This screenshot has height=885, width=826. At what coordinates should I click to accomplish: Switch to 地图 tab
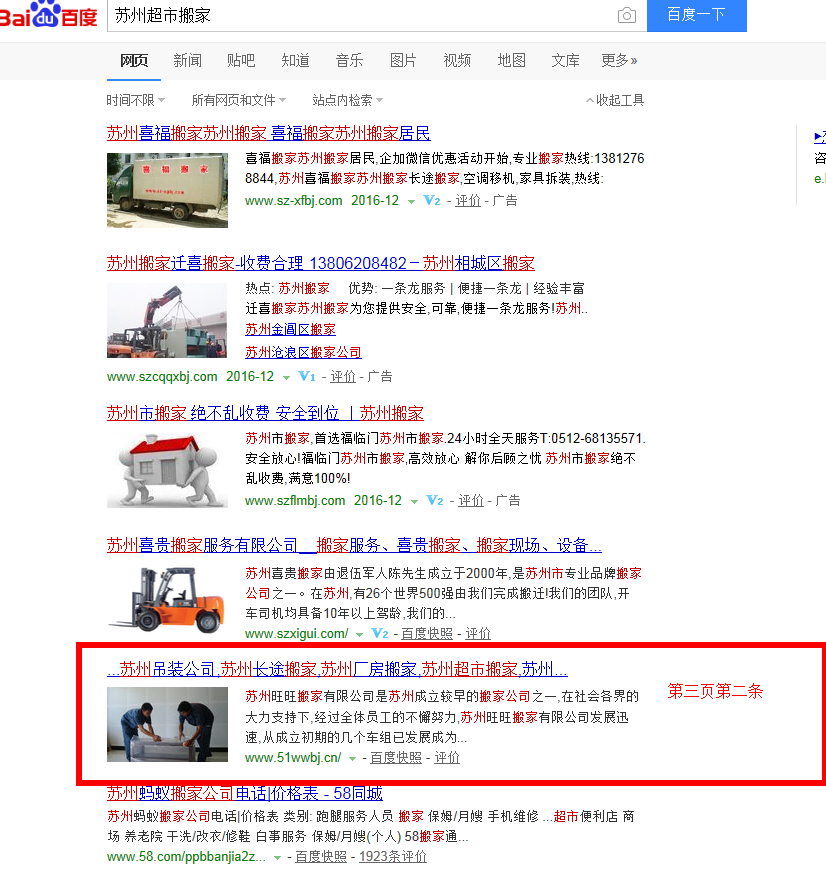click(x=512, y=60)
